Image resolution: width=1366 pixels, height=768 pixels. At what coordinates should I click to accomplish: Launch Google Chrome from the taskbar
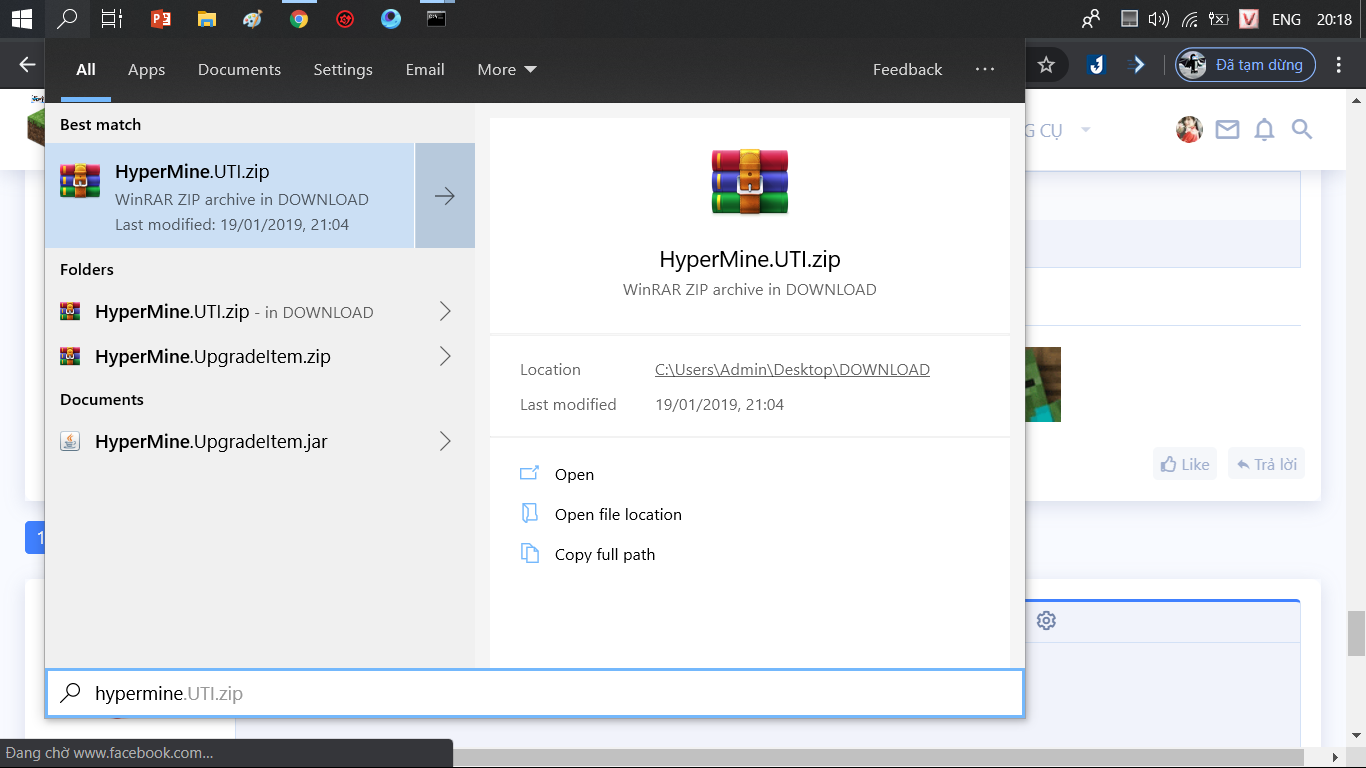tap(299, 18)
